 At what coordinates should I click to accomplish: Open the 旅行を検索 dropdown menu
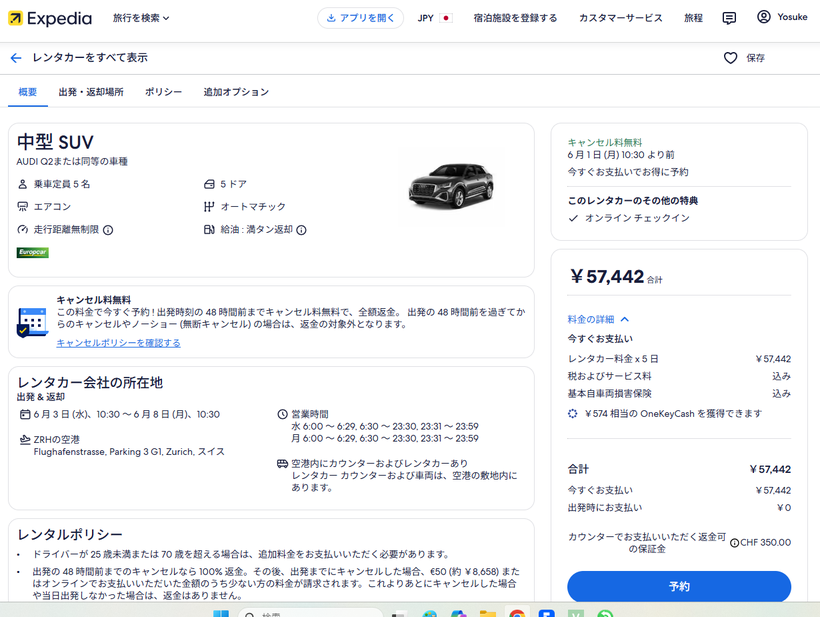141,18
